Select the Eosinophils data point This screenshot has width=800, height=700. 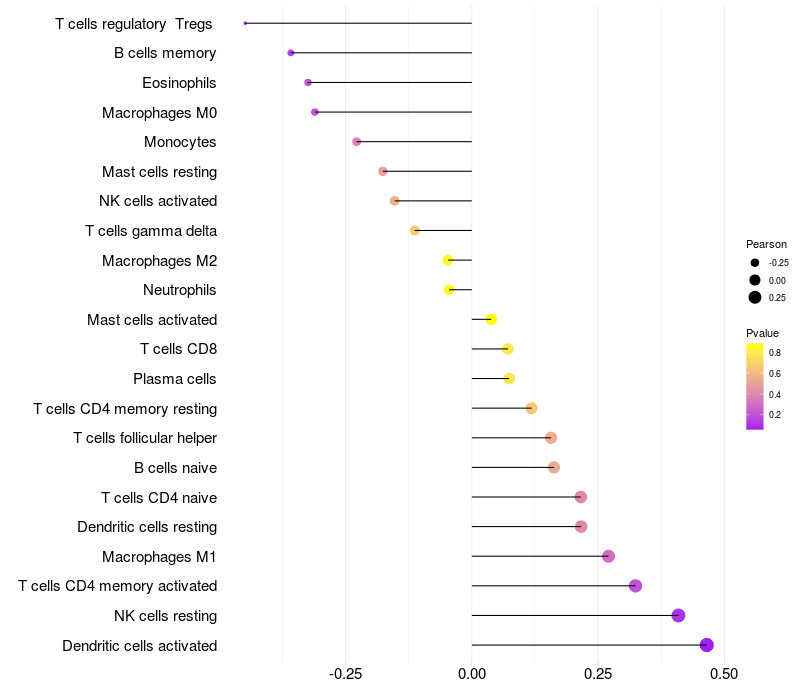(x=308, y=83)
